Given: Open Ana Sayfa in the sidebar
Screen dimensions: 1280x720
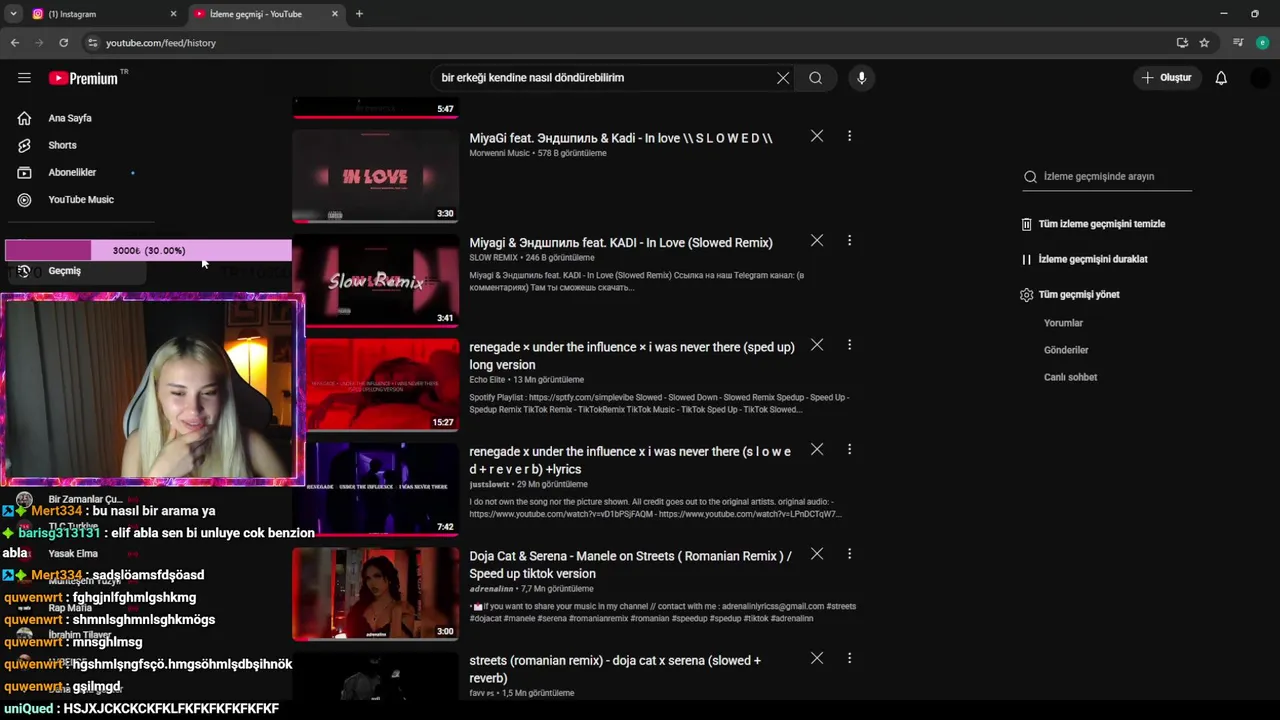Looking at the screenshot, I should click(70, 118).
